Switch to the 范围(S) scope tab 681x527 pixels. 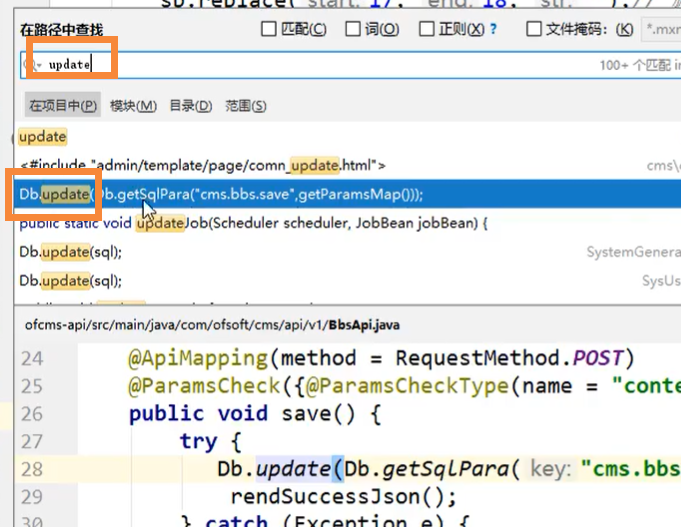point(246,106)
